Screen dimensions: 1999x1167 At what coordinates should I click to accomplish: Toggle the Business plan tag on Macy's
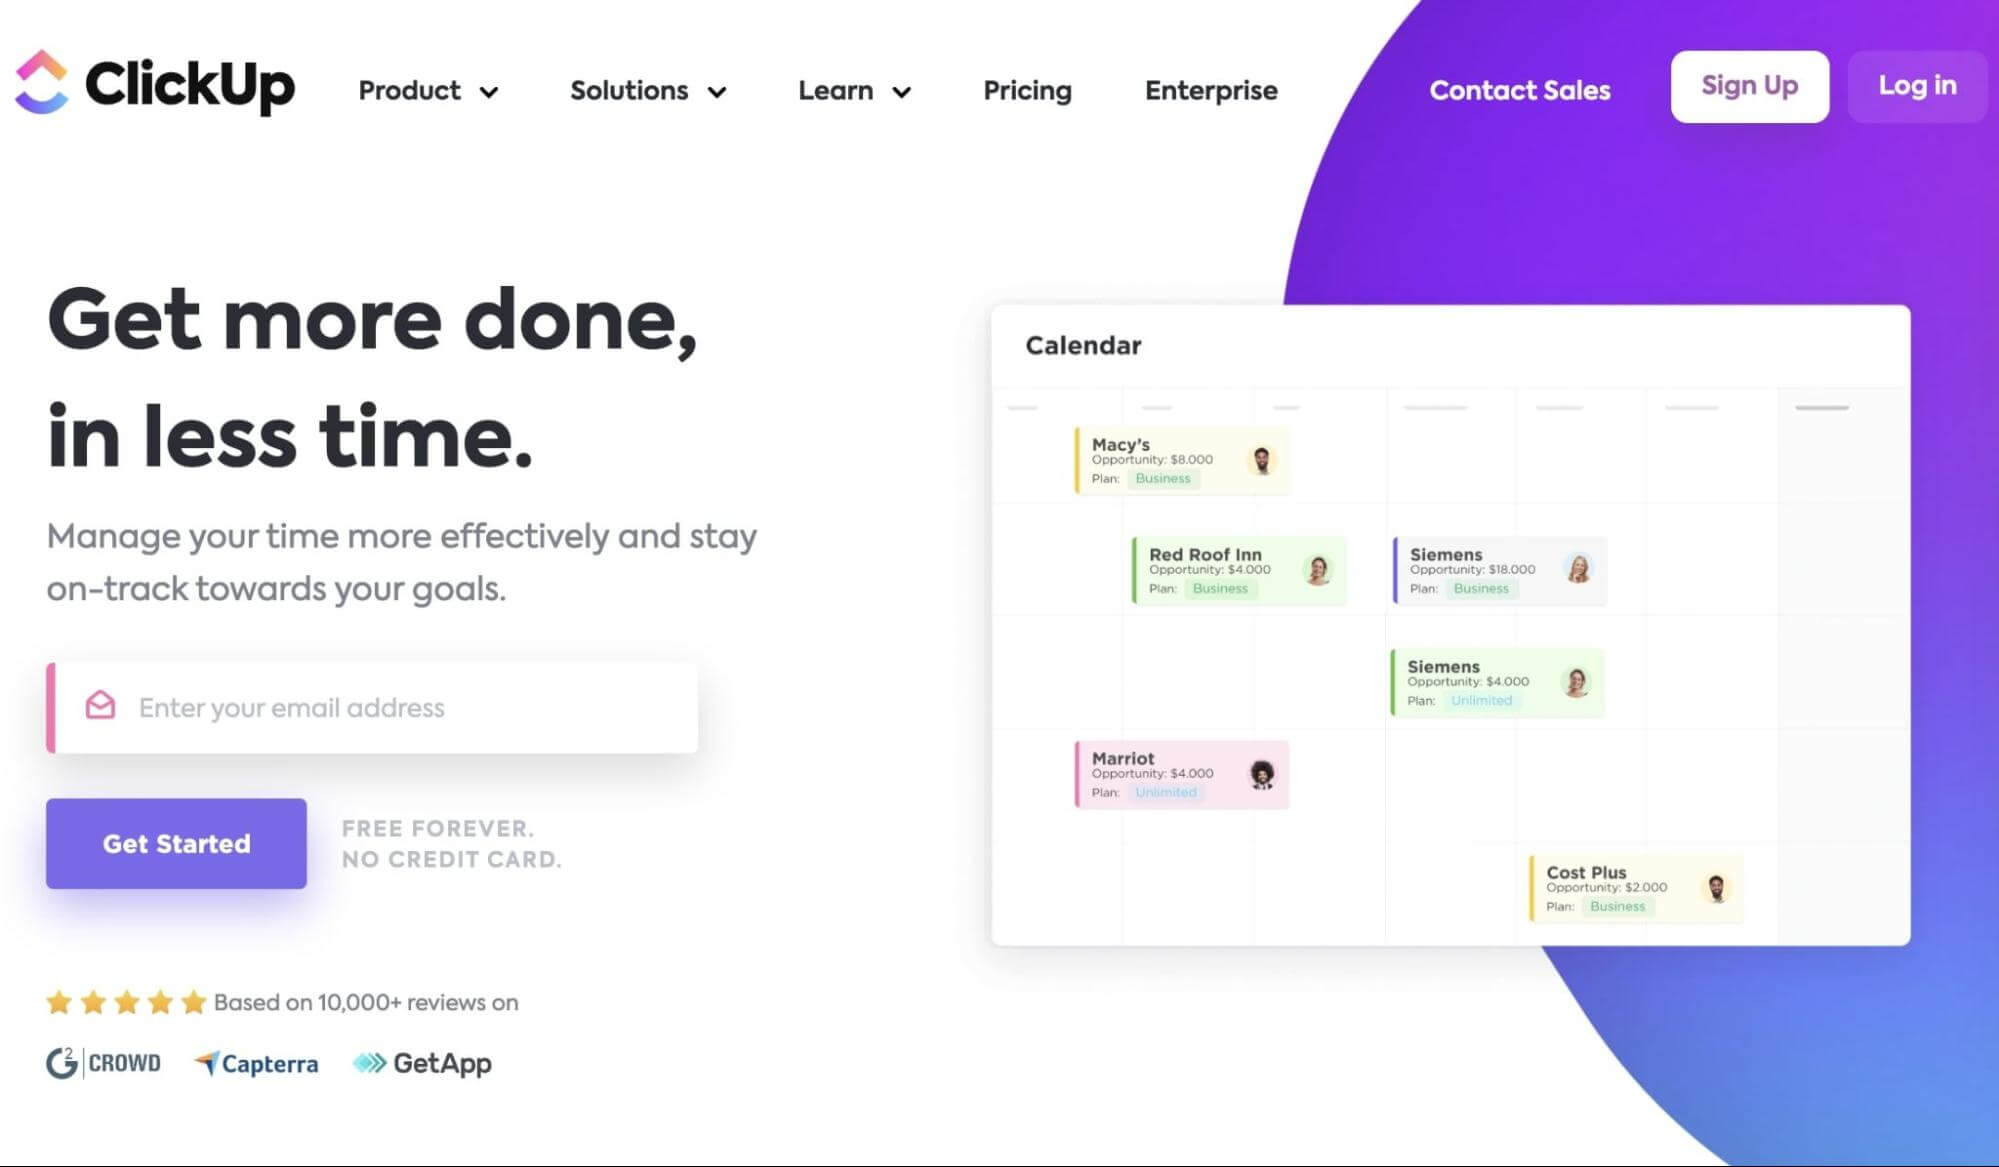[1164, 478]
